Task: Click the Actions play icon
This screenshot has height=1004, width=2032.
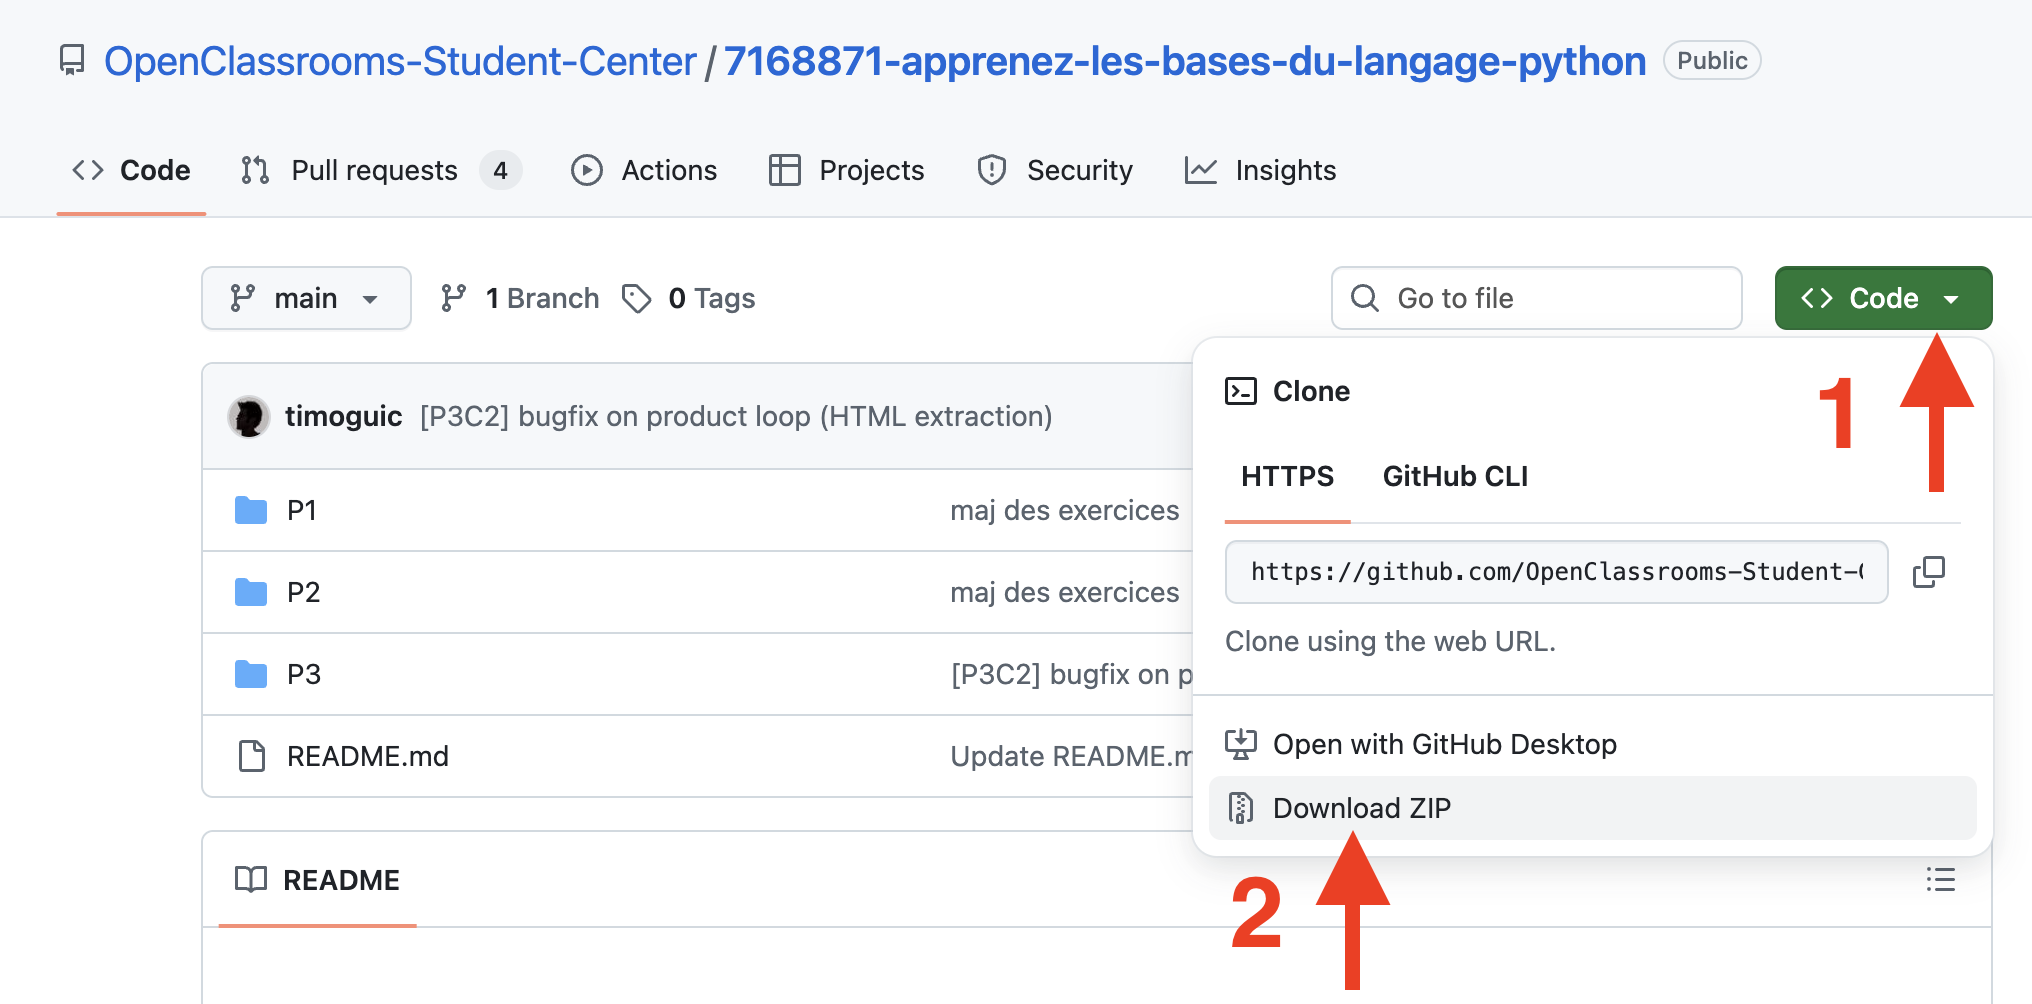Action: click(x=587, y=170)
